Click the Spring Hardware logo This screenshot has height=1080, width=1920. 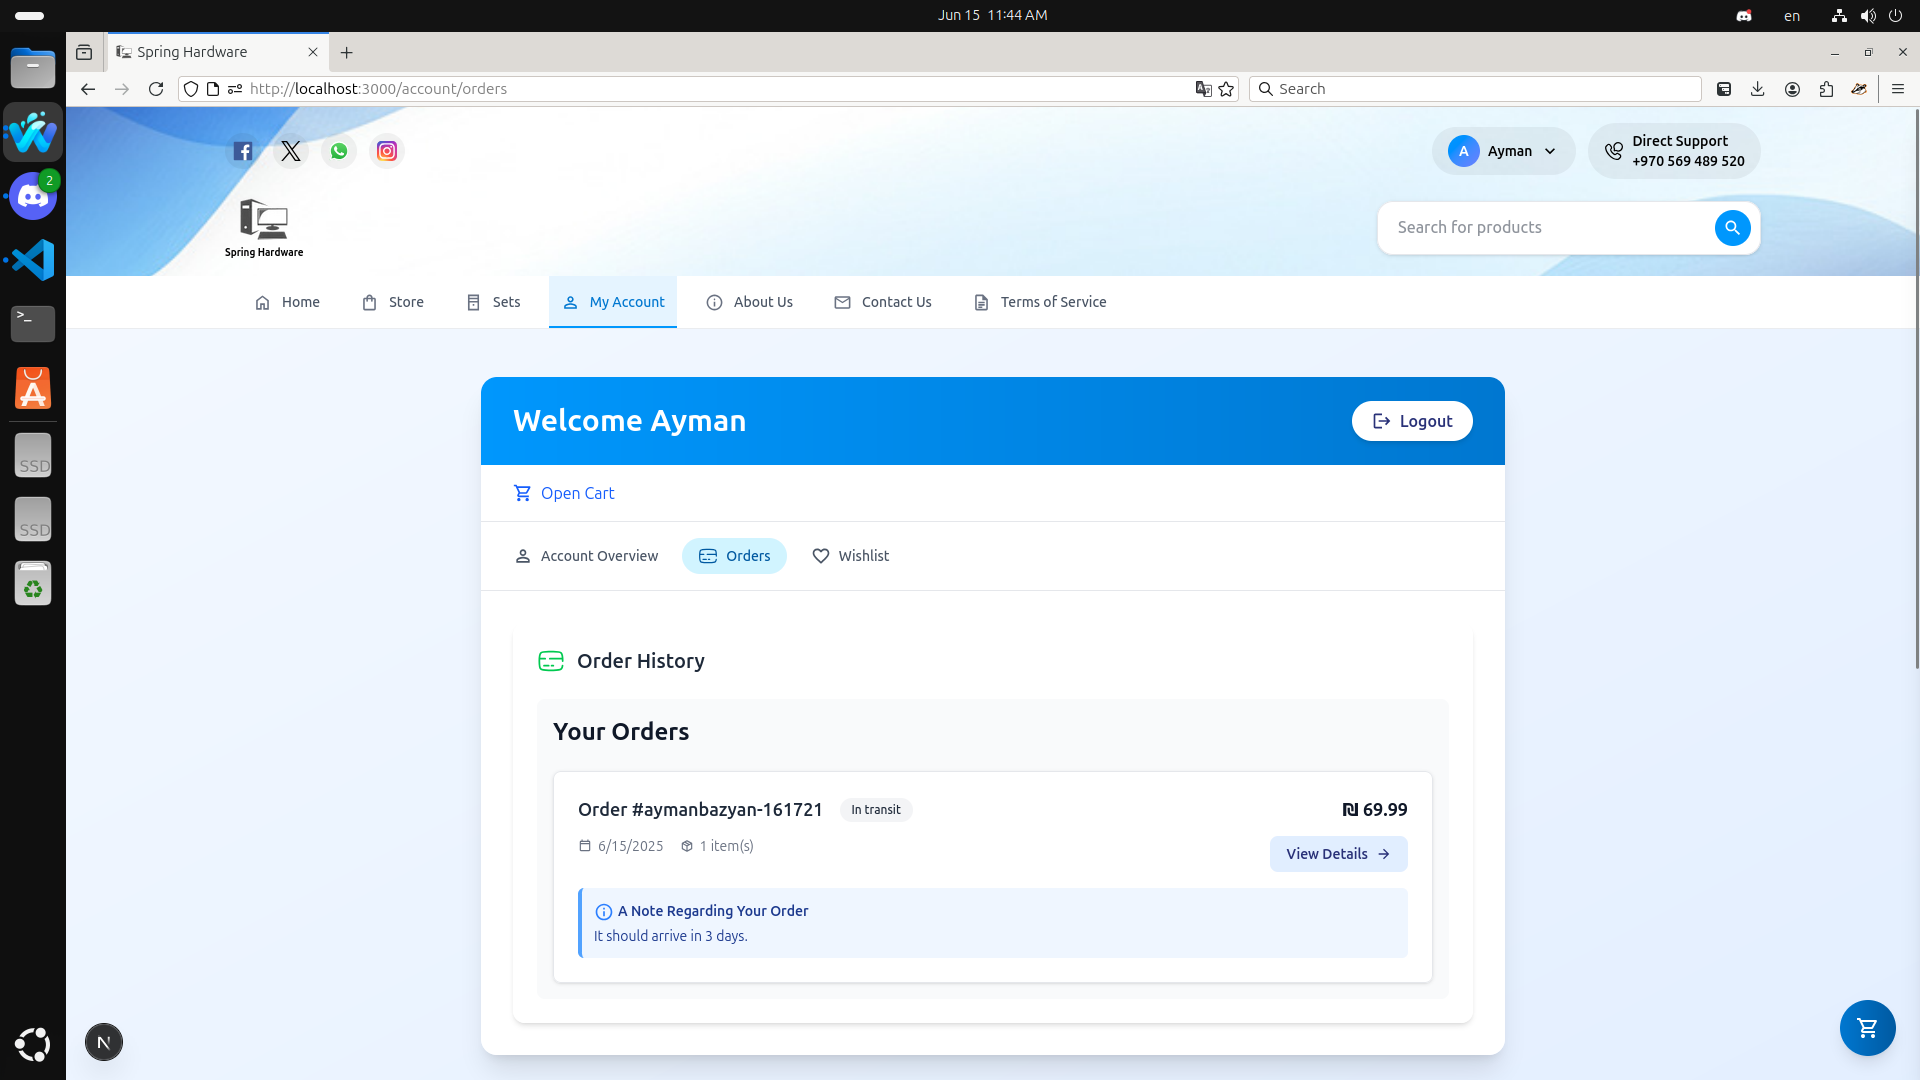(264, 228)
